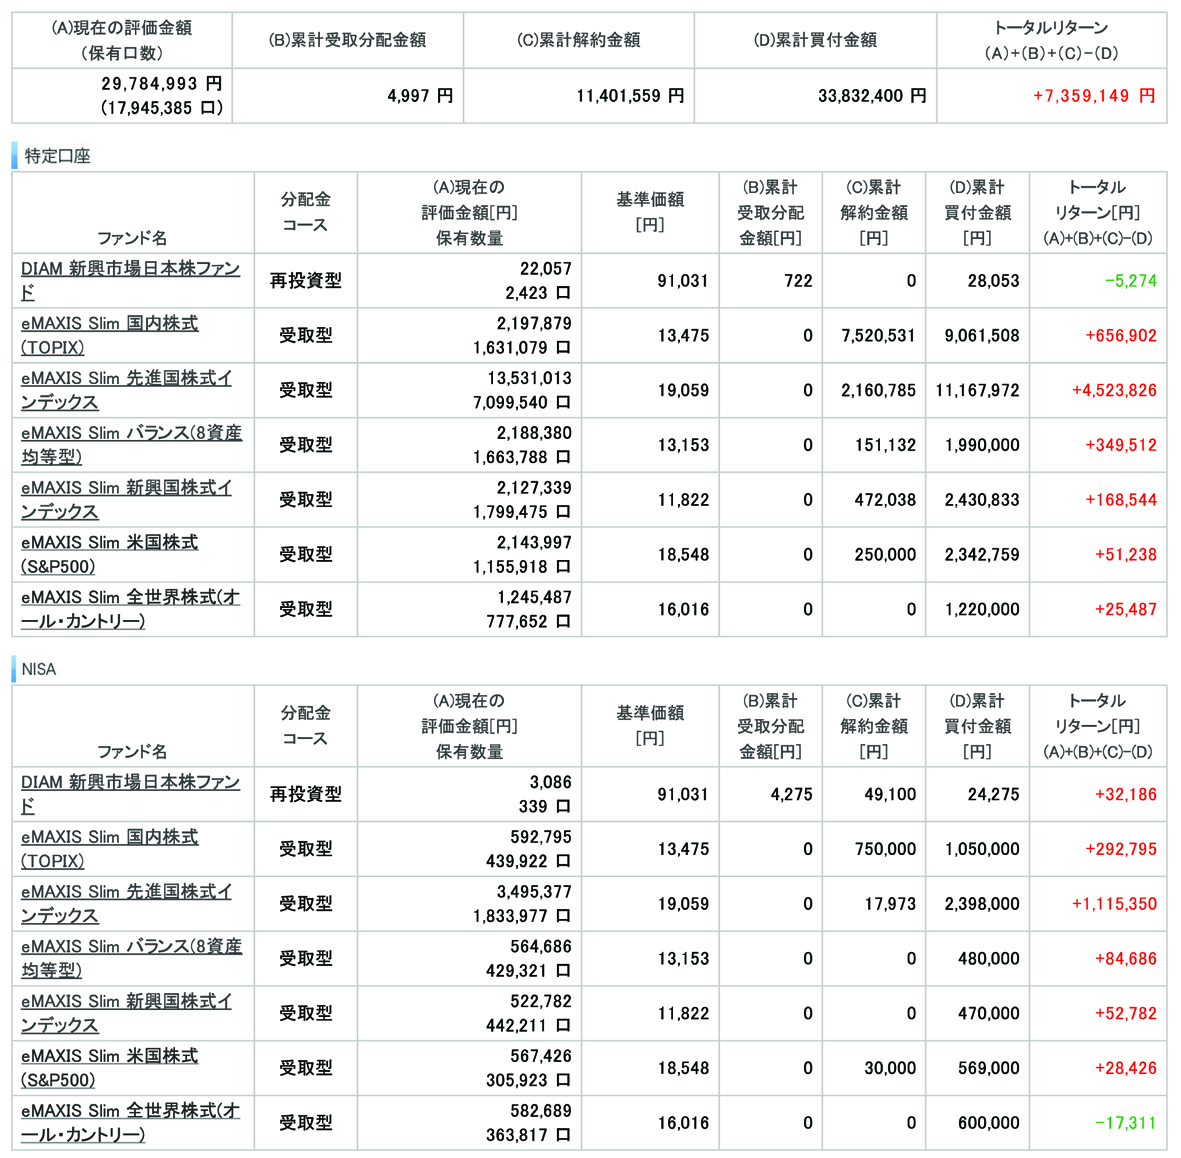Select the 7,099,540 口 holding quantity
Viewport: 1181px width, 1158px height.
click(522, 402)
